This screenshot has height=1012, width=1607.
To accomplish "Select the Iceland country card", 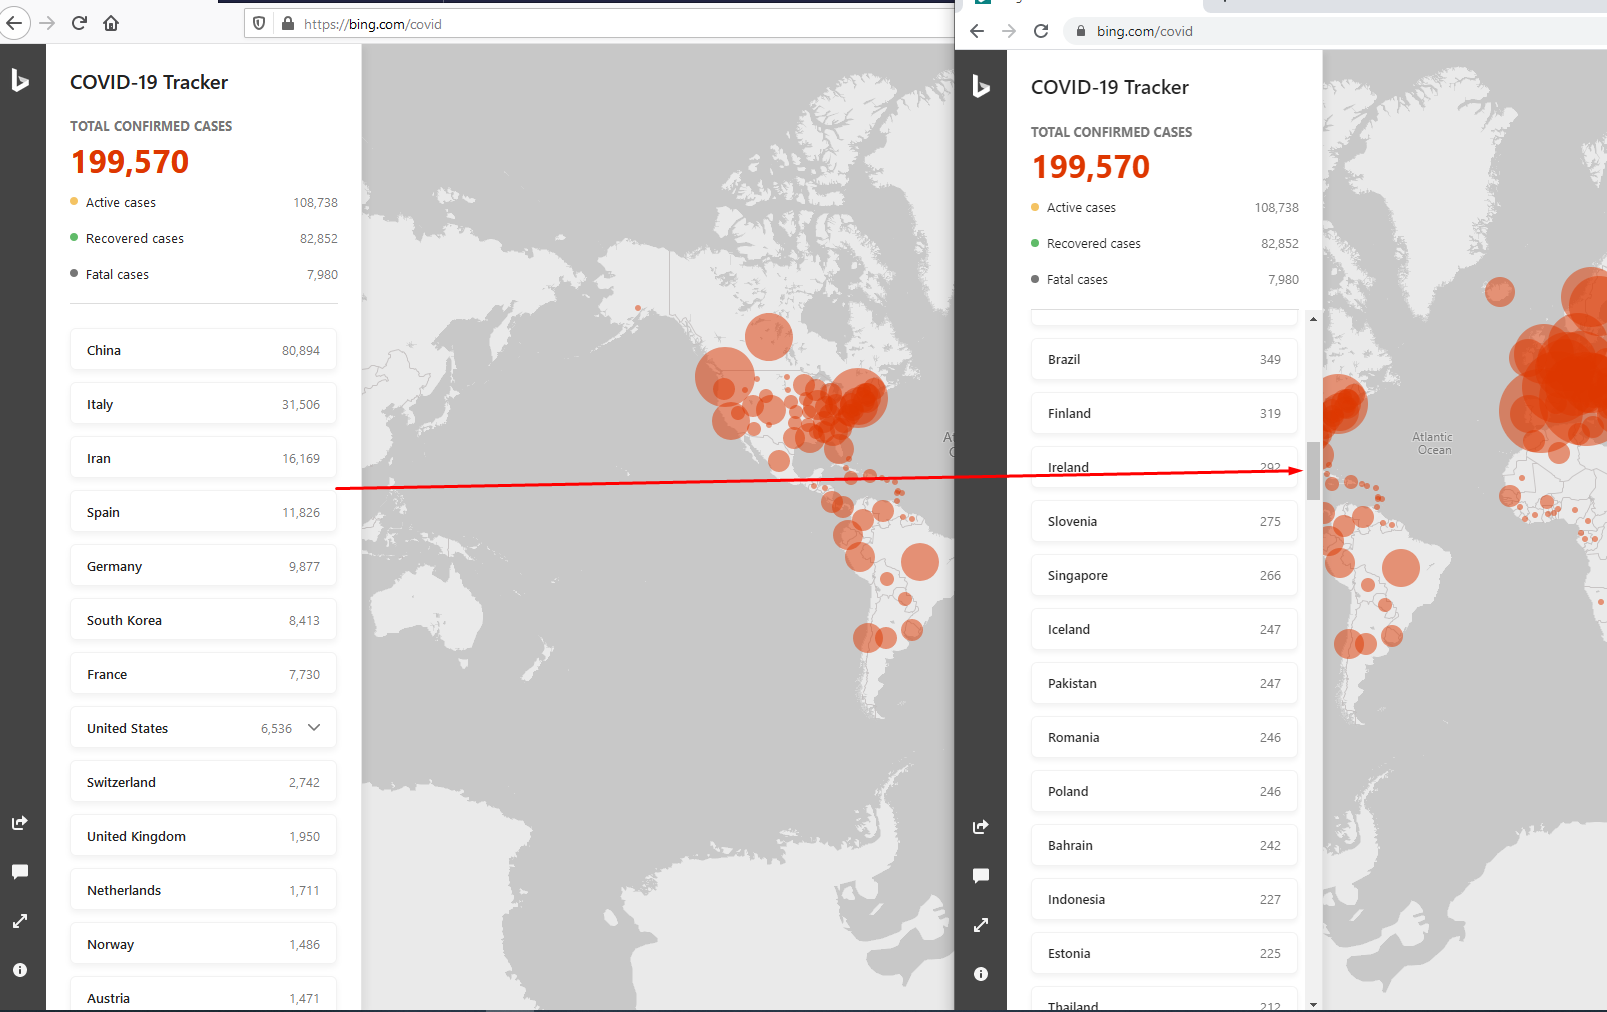I will click(1164, 629).
